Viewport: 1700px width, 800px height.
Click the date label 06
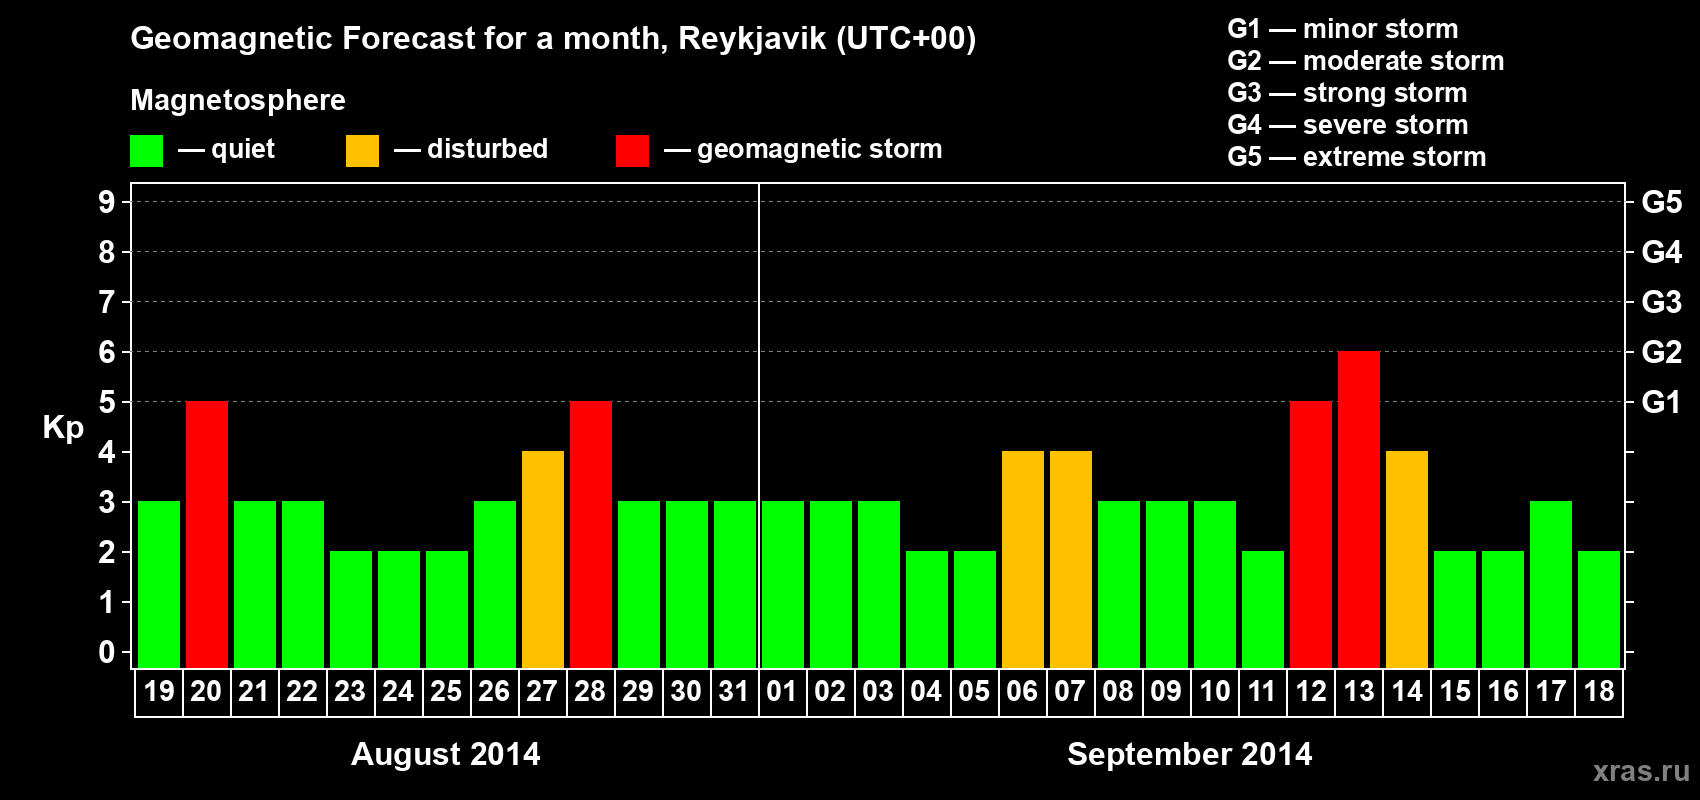point(1022,691)
